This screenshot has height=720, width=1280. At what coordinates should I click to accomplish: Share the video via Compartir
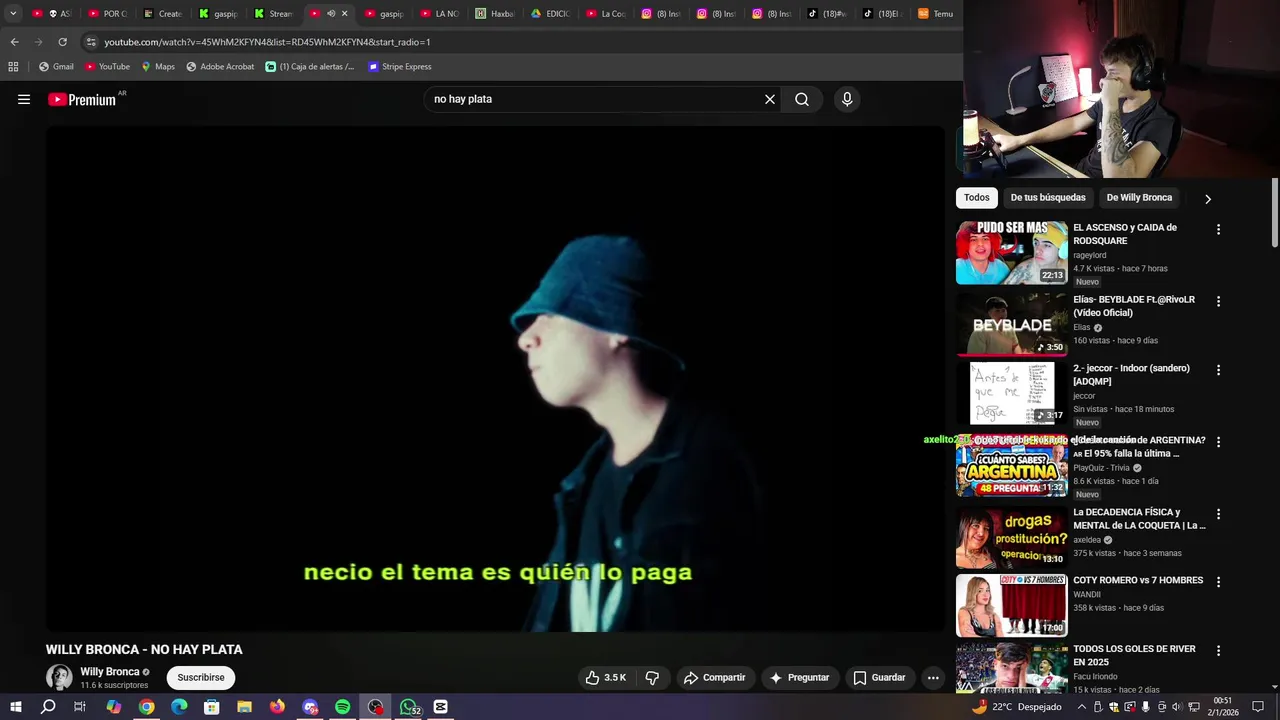[x=714, y=678]
